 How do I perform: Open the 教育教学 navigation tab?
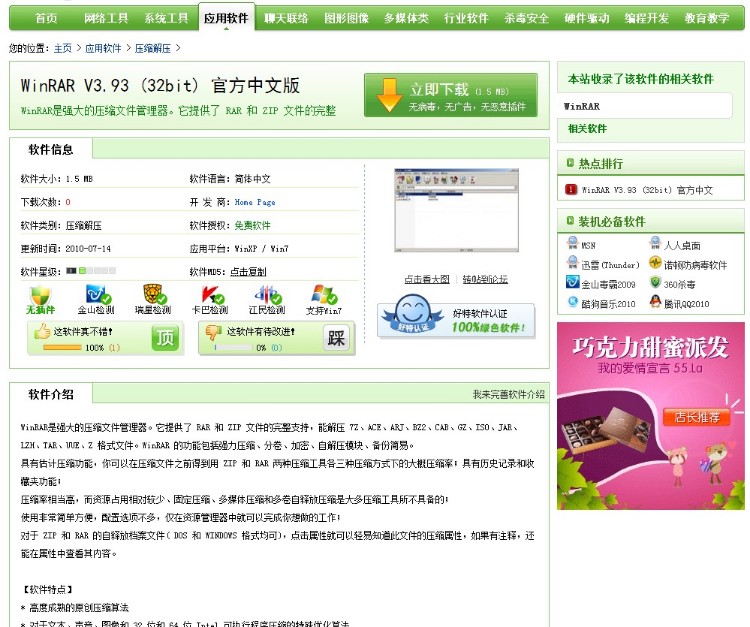(x=706, y=18)
